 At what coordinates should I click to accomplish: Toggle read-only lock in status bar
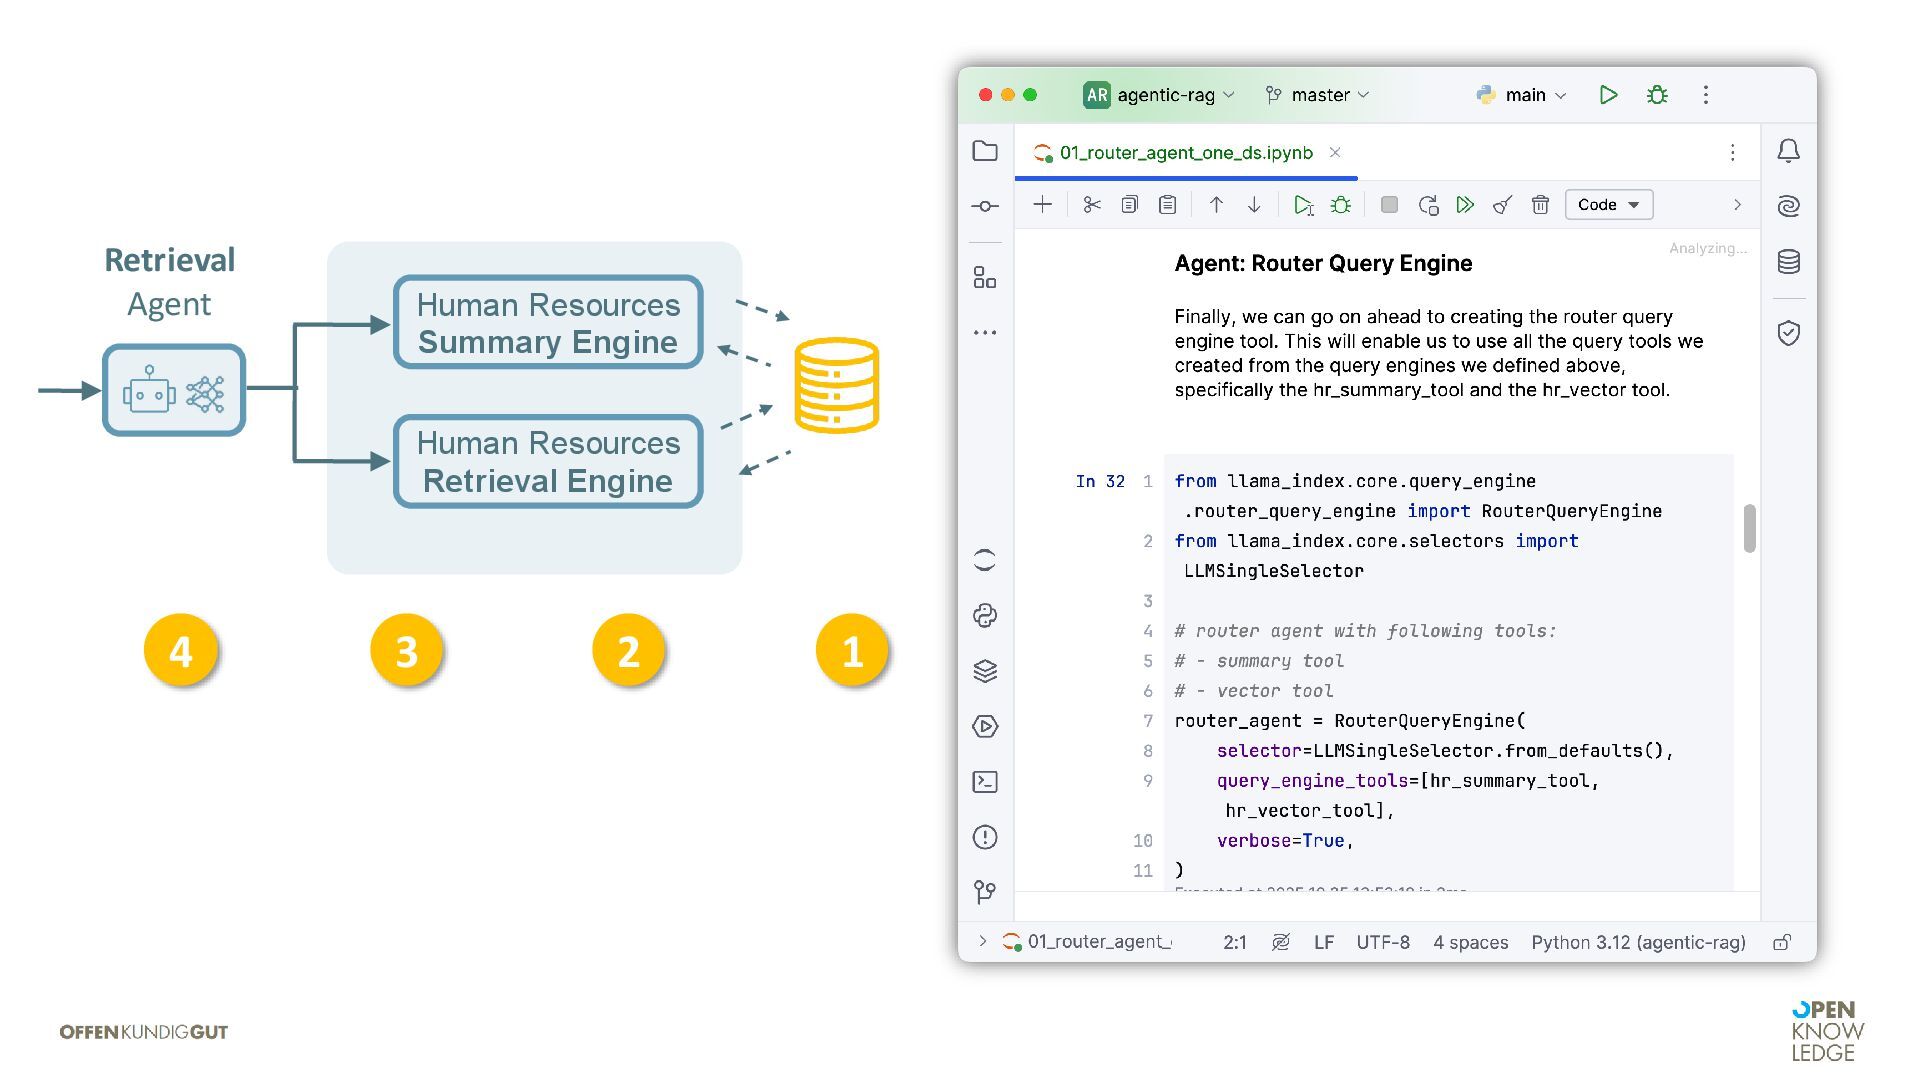point(1782,942)
